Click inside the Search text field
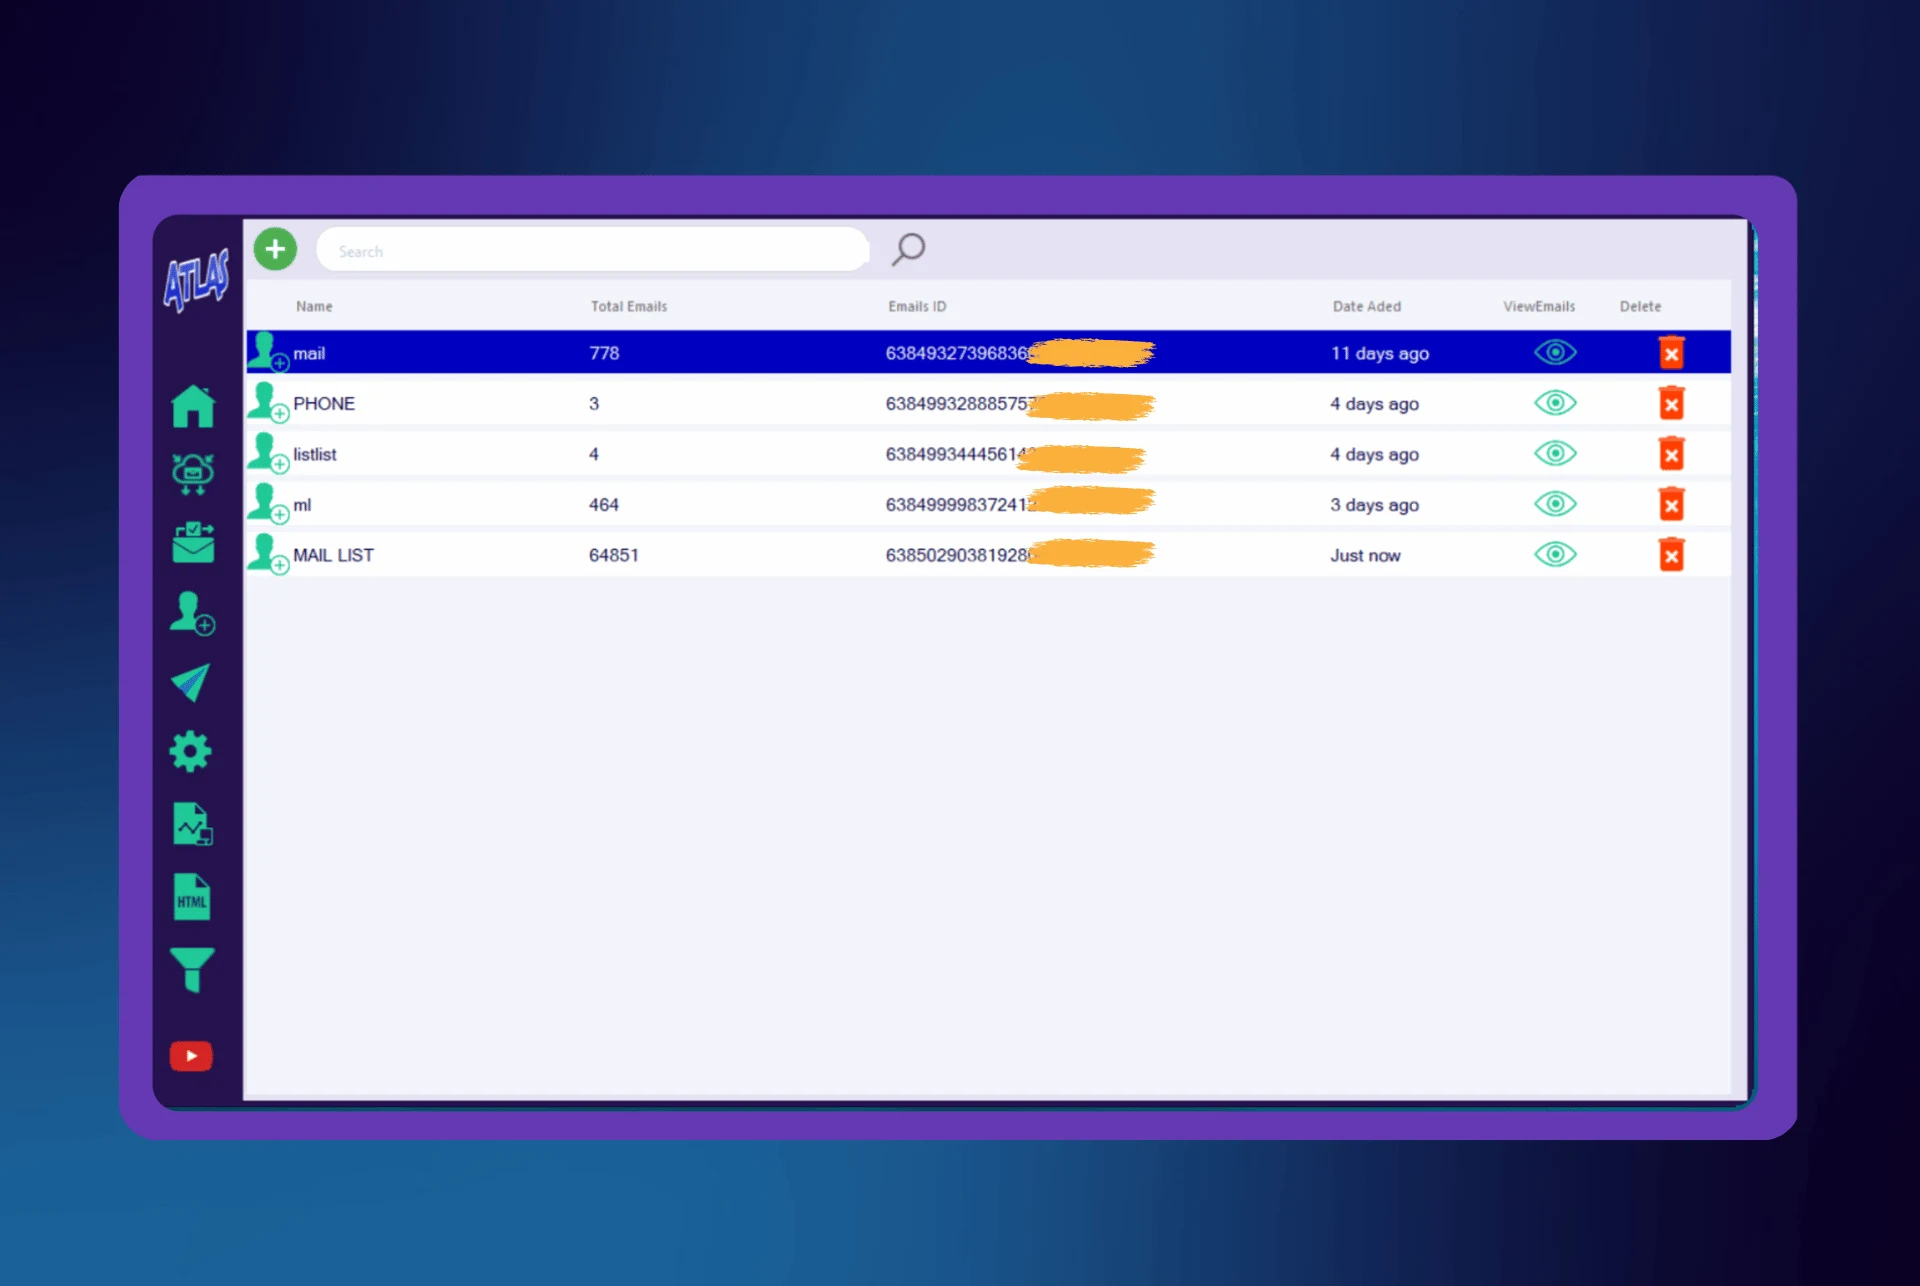The height and width of the screenshot is (1286, 1920). coord(590,251)
